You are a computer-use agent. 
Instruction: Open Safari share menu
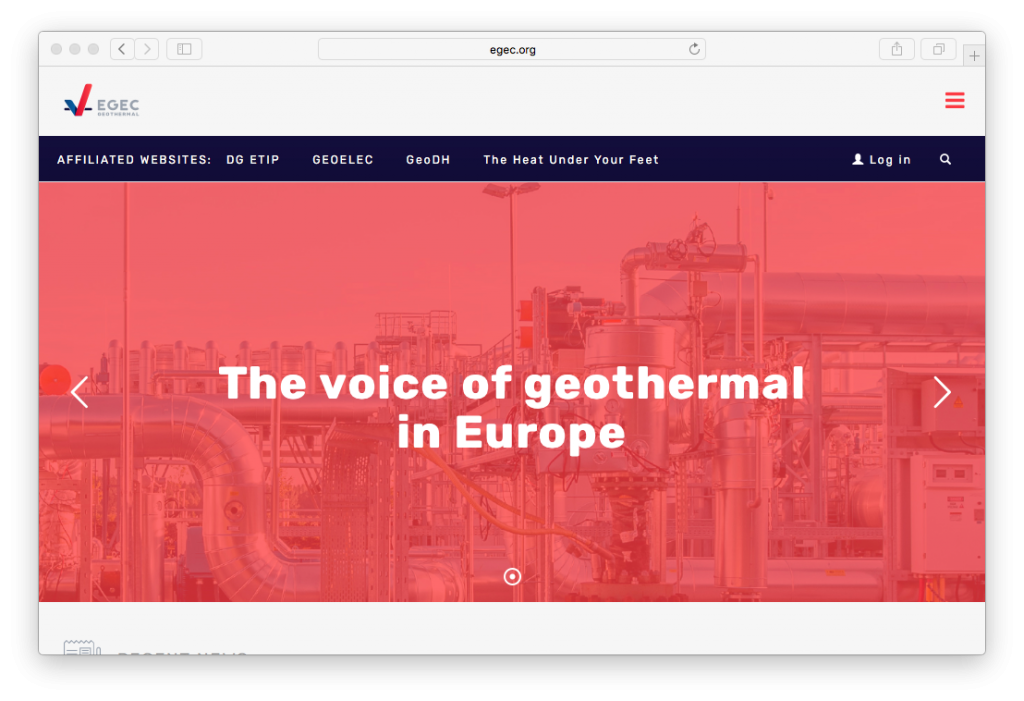(x=897, y=49)
